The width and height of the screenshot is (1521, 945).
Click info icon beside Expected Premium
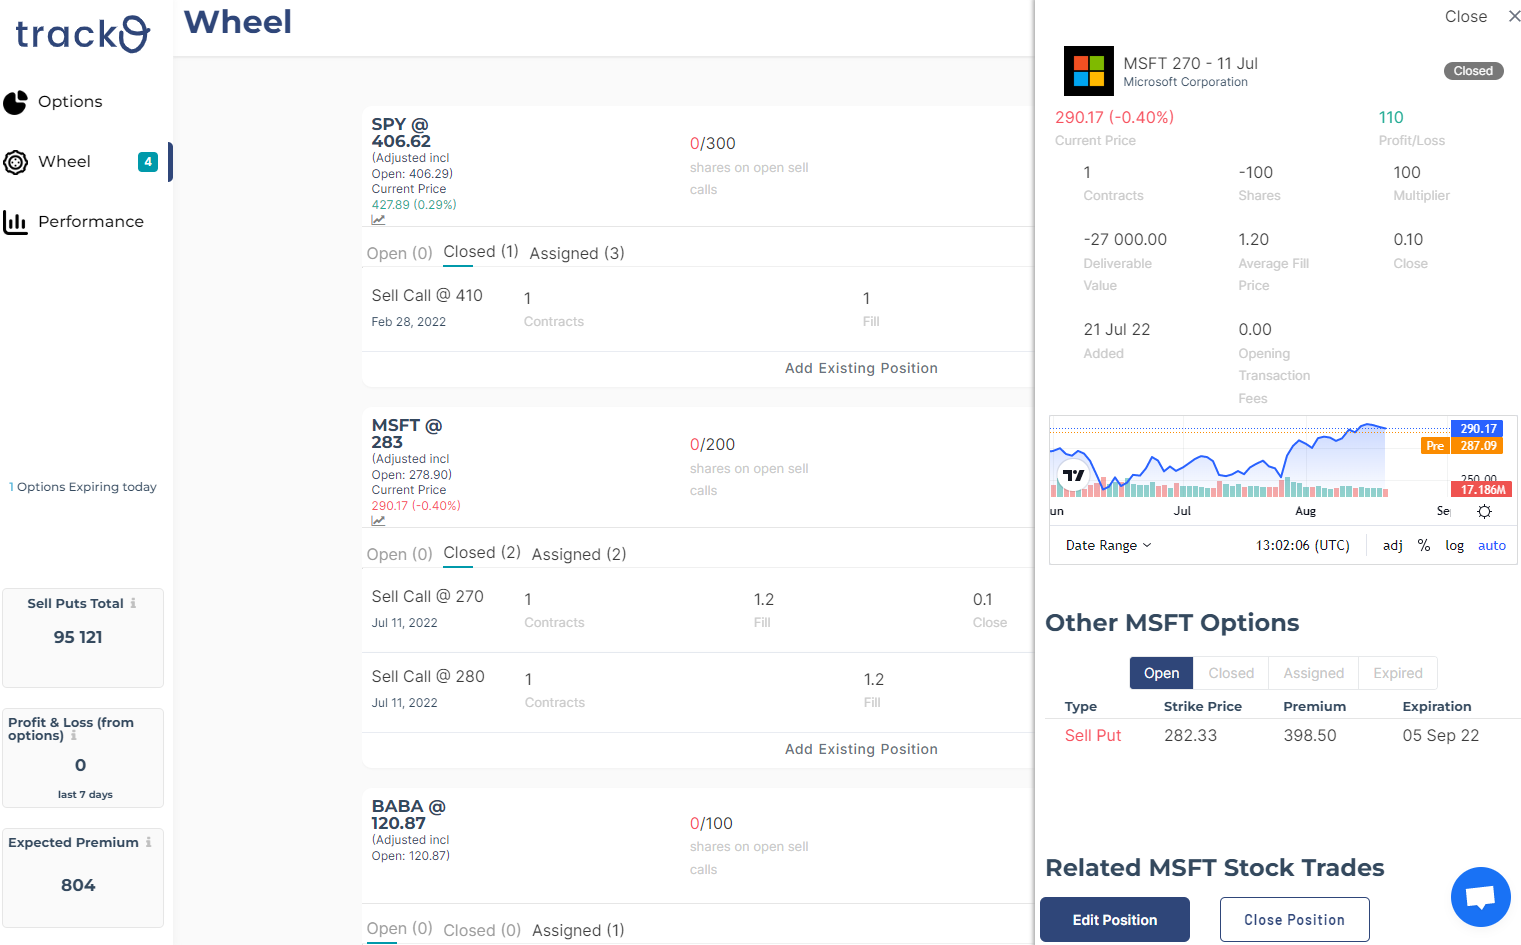(148, 842)
